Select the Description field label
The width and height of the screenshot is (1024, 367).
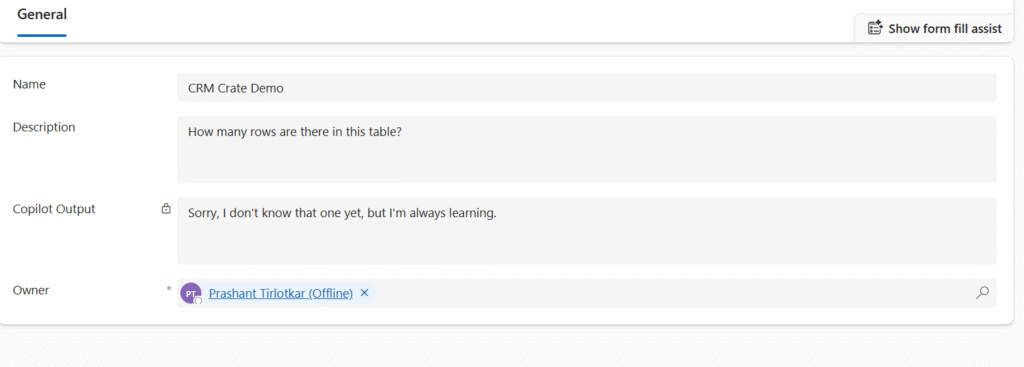tap(44, 127)
